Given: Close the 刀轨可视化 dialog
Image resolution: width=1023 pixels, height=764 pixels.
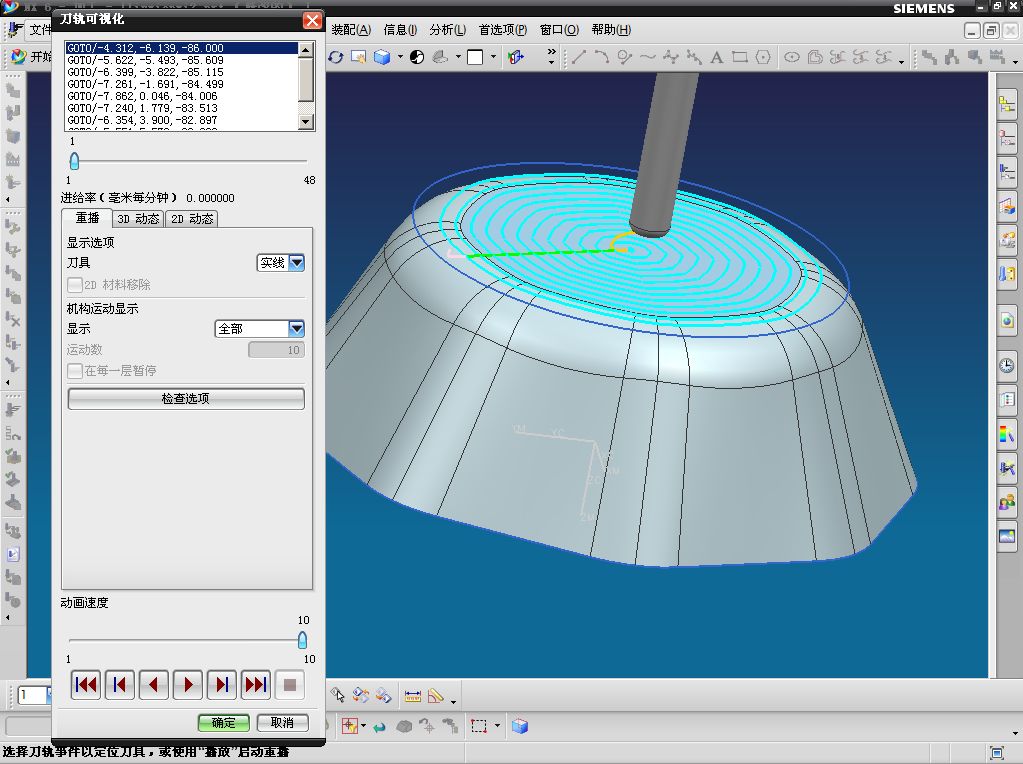Looking at the screenshot, I should tap(312, 20).
